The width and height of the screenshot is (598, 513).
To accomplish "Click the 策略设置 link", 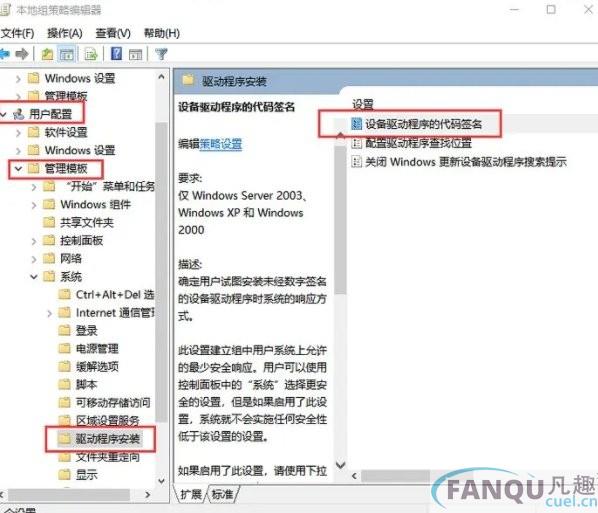I will click(x=221, y=144).
